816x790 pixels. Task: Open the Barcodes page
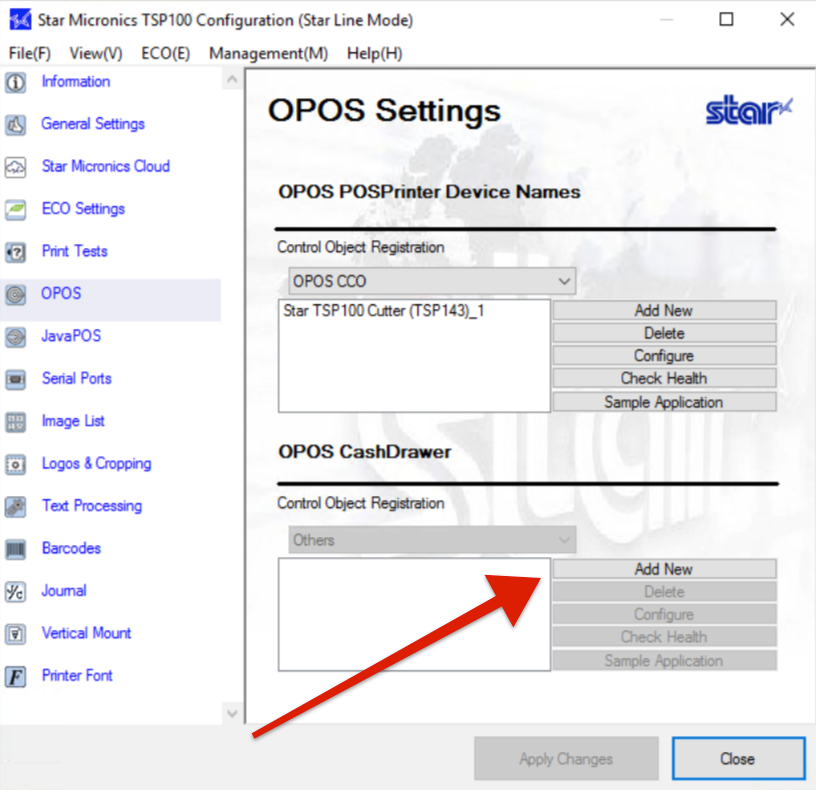pyautogui.click(x=71, y=548)
